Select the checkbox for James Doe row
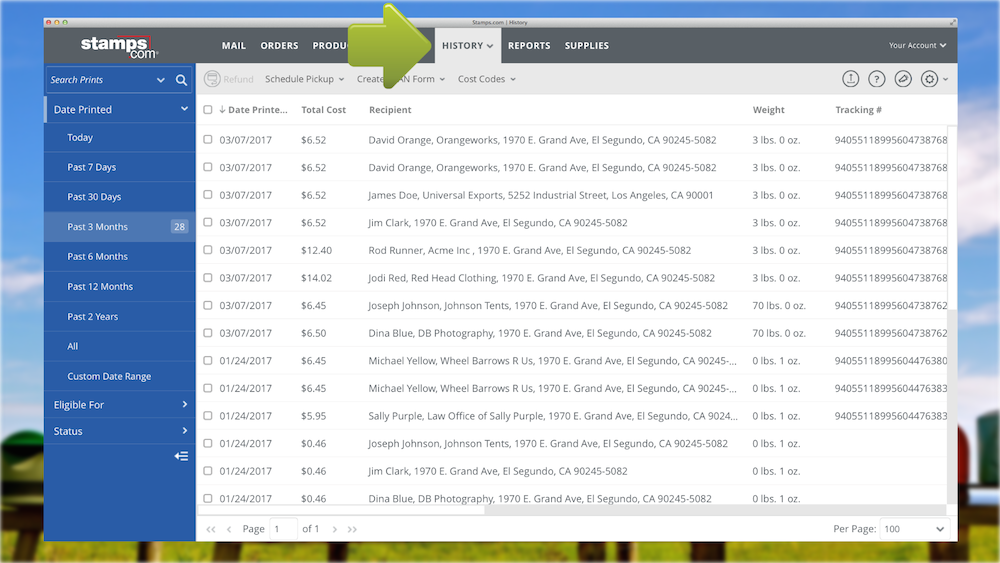1000x563 pixels. click(208, 195)
